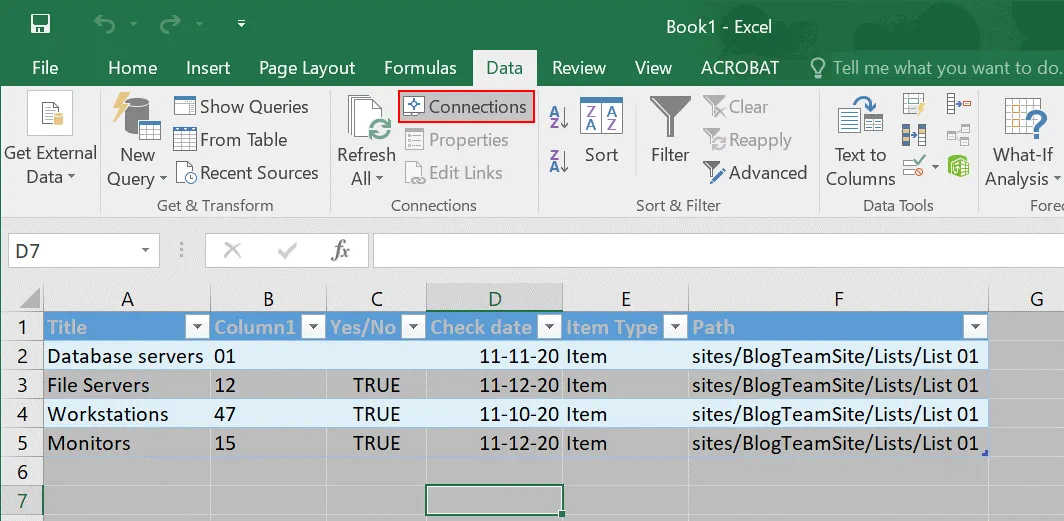This screenshot has width=1064, height=521.
Task: Click the Advanced filter option
Action: [755, 173]
